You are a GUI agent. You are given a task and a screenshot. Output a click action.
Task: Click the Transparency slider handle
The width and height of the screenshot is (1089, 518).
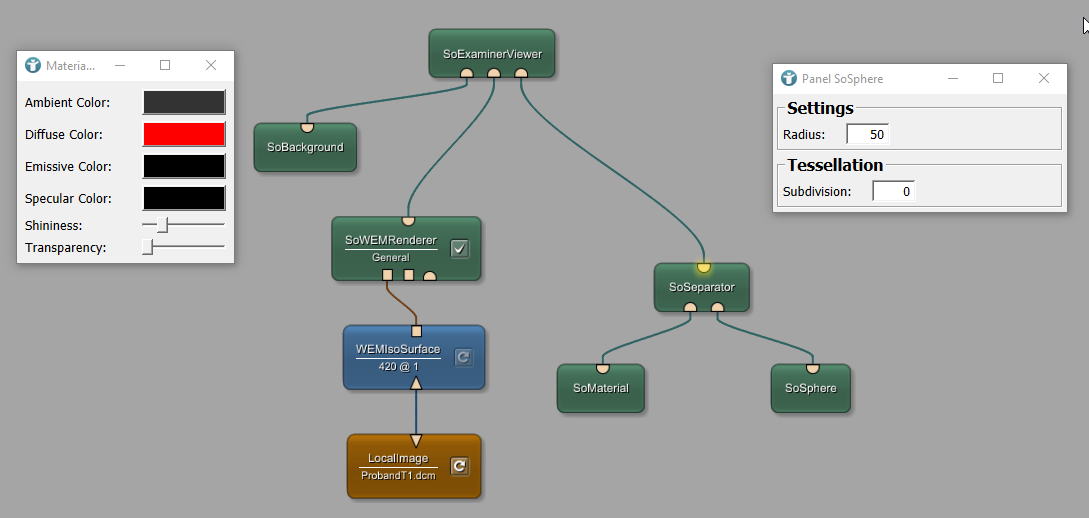pos(148,246)
